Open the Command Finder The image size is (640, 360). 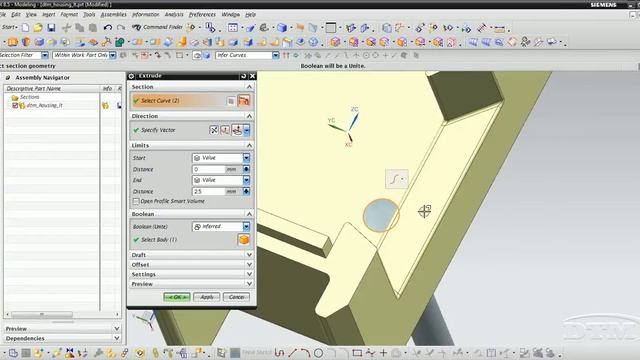(158, 27)
